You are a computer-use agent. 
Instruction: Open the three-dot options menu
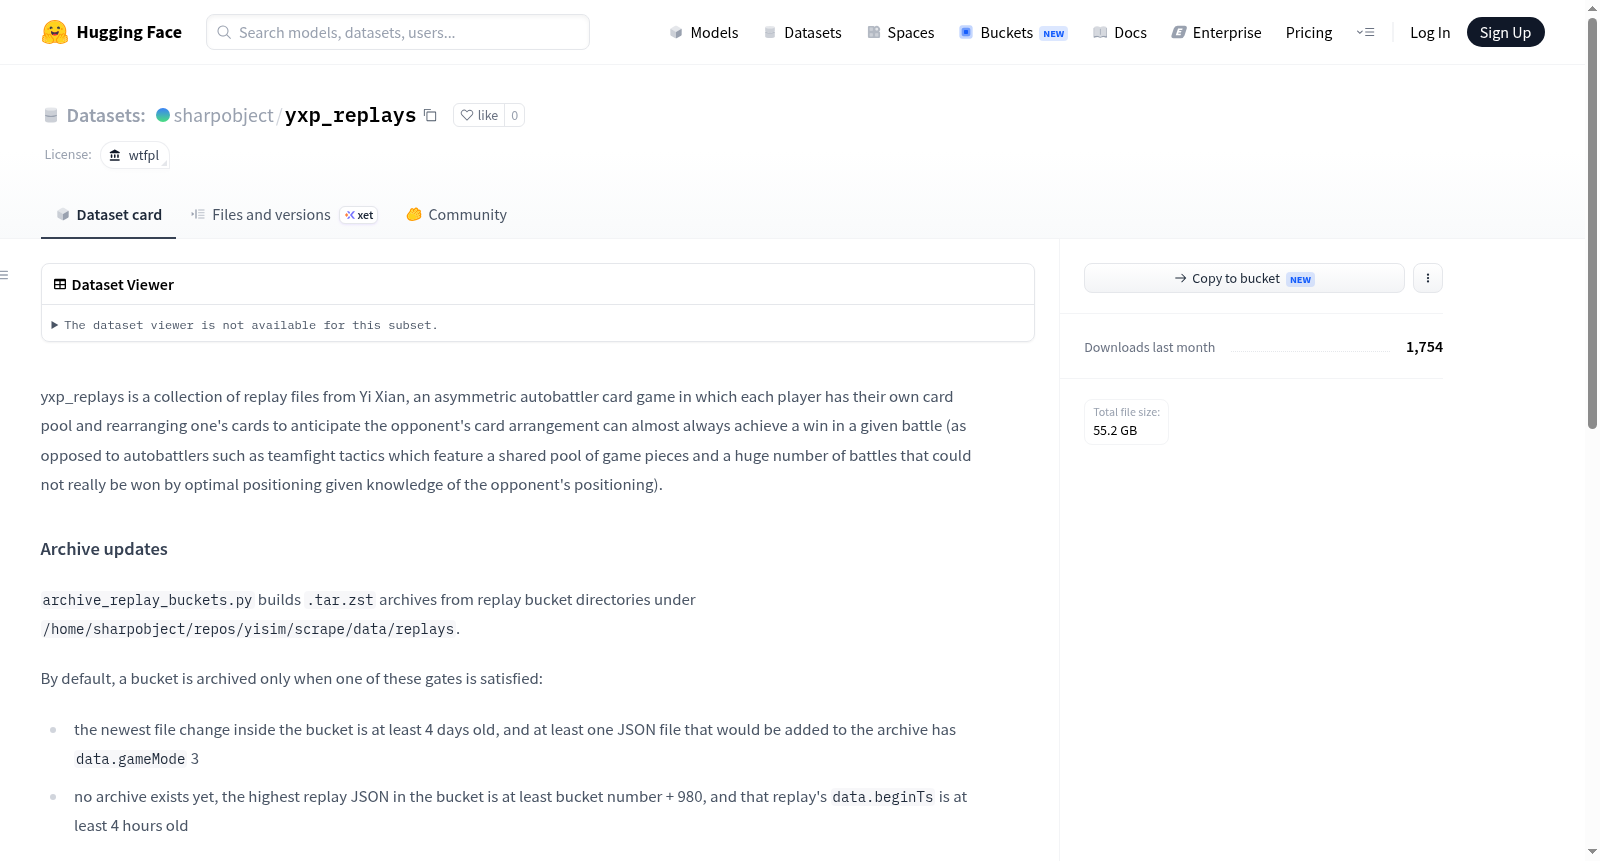click(x=1428, y=278)
